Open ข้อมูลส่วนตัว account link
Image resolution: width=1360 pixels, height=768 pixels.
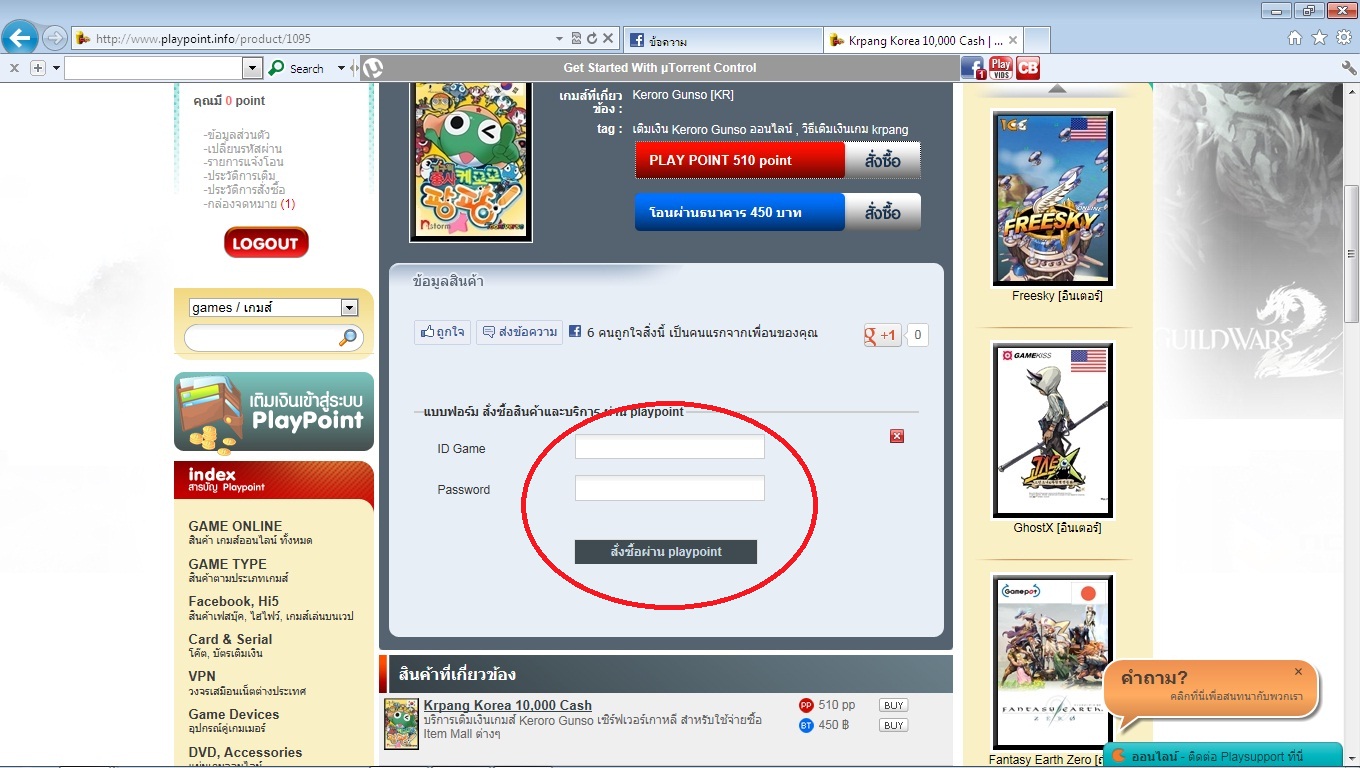(x=236, y=134)
